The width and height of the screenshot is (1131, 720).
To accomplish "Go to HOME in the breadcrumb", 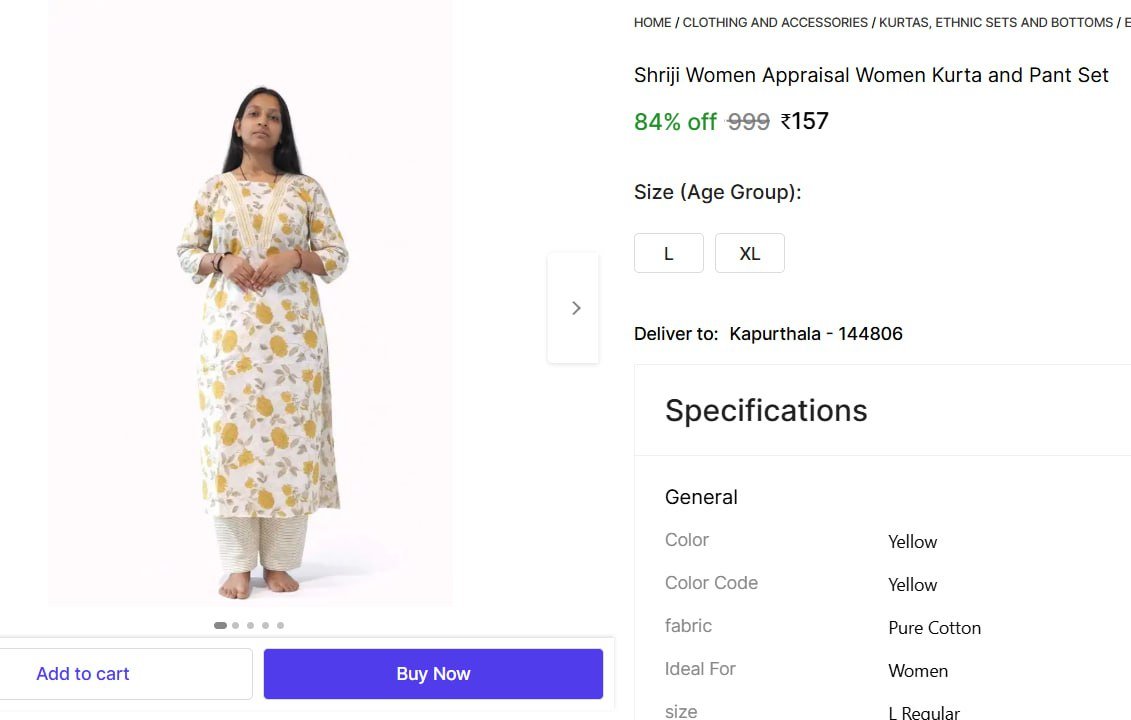I will tap(652, 22).
